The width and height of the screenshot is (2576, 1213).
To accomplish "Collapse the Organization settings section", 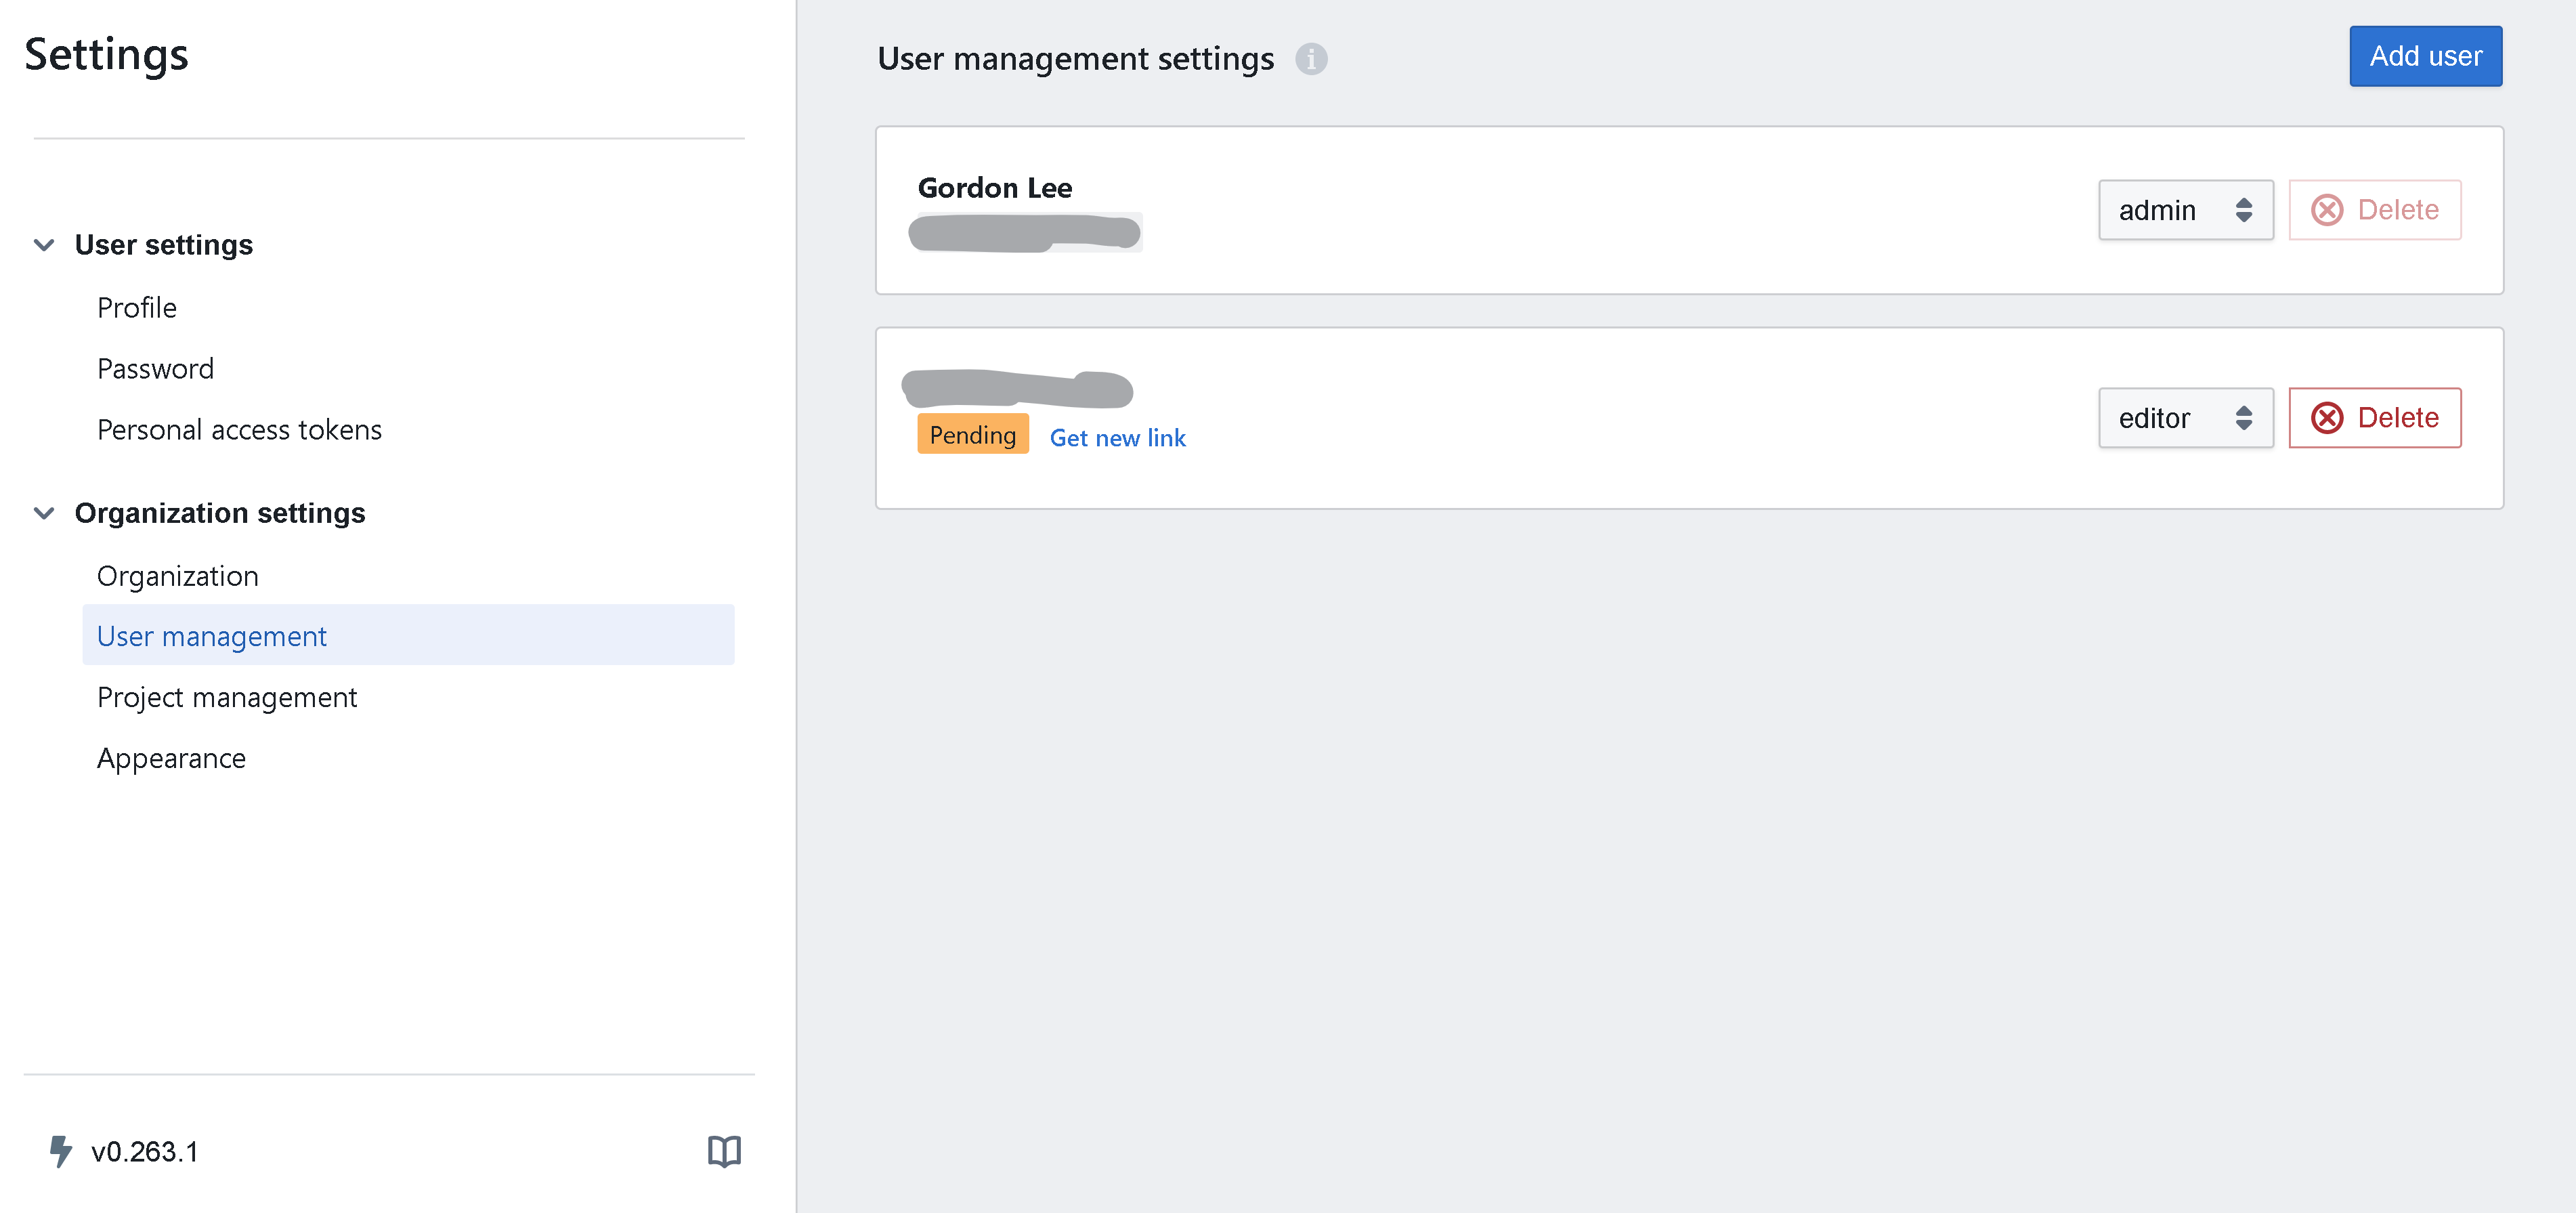I will pos(44,513).
